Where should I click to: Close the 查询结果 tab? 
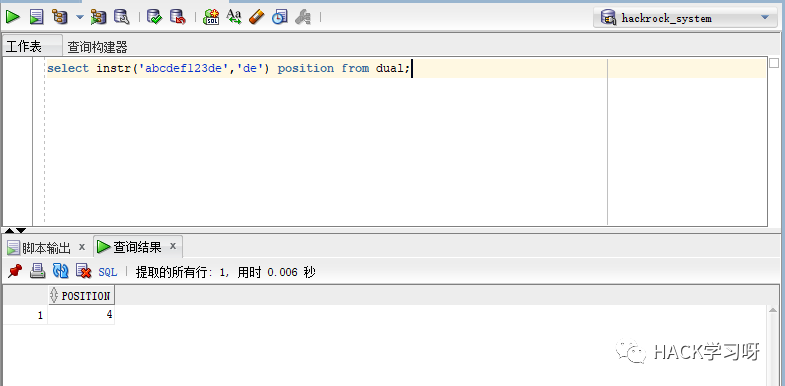[x=173, y=246]
